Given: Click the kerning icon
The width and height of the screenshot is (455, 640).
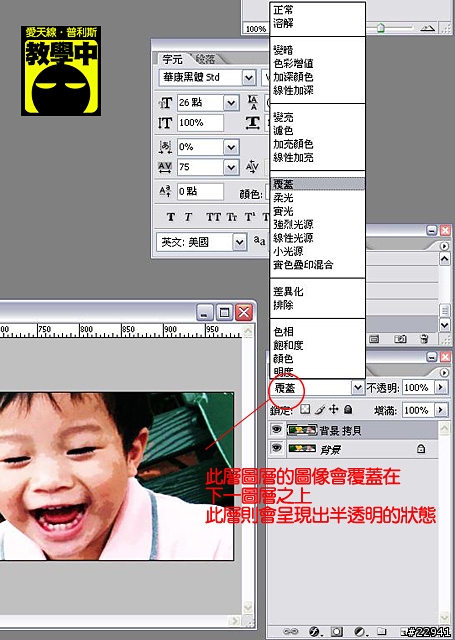Looking at the screenshot, I should [252, 167].
